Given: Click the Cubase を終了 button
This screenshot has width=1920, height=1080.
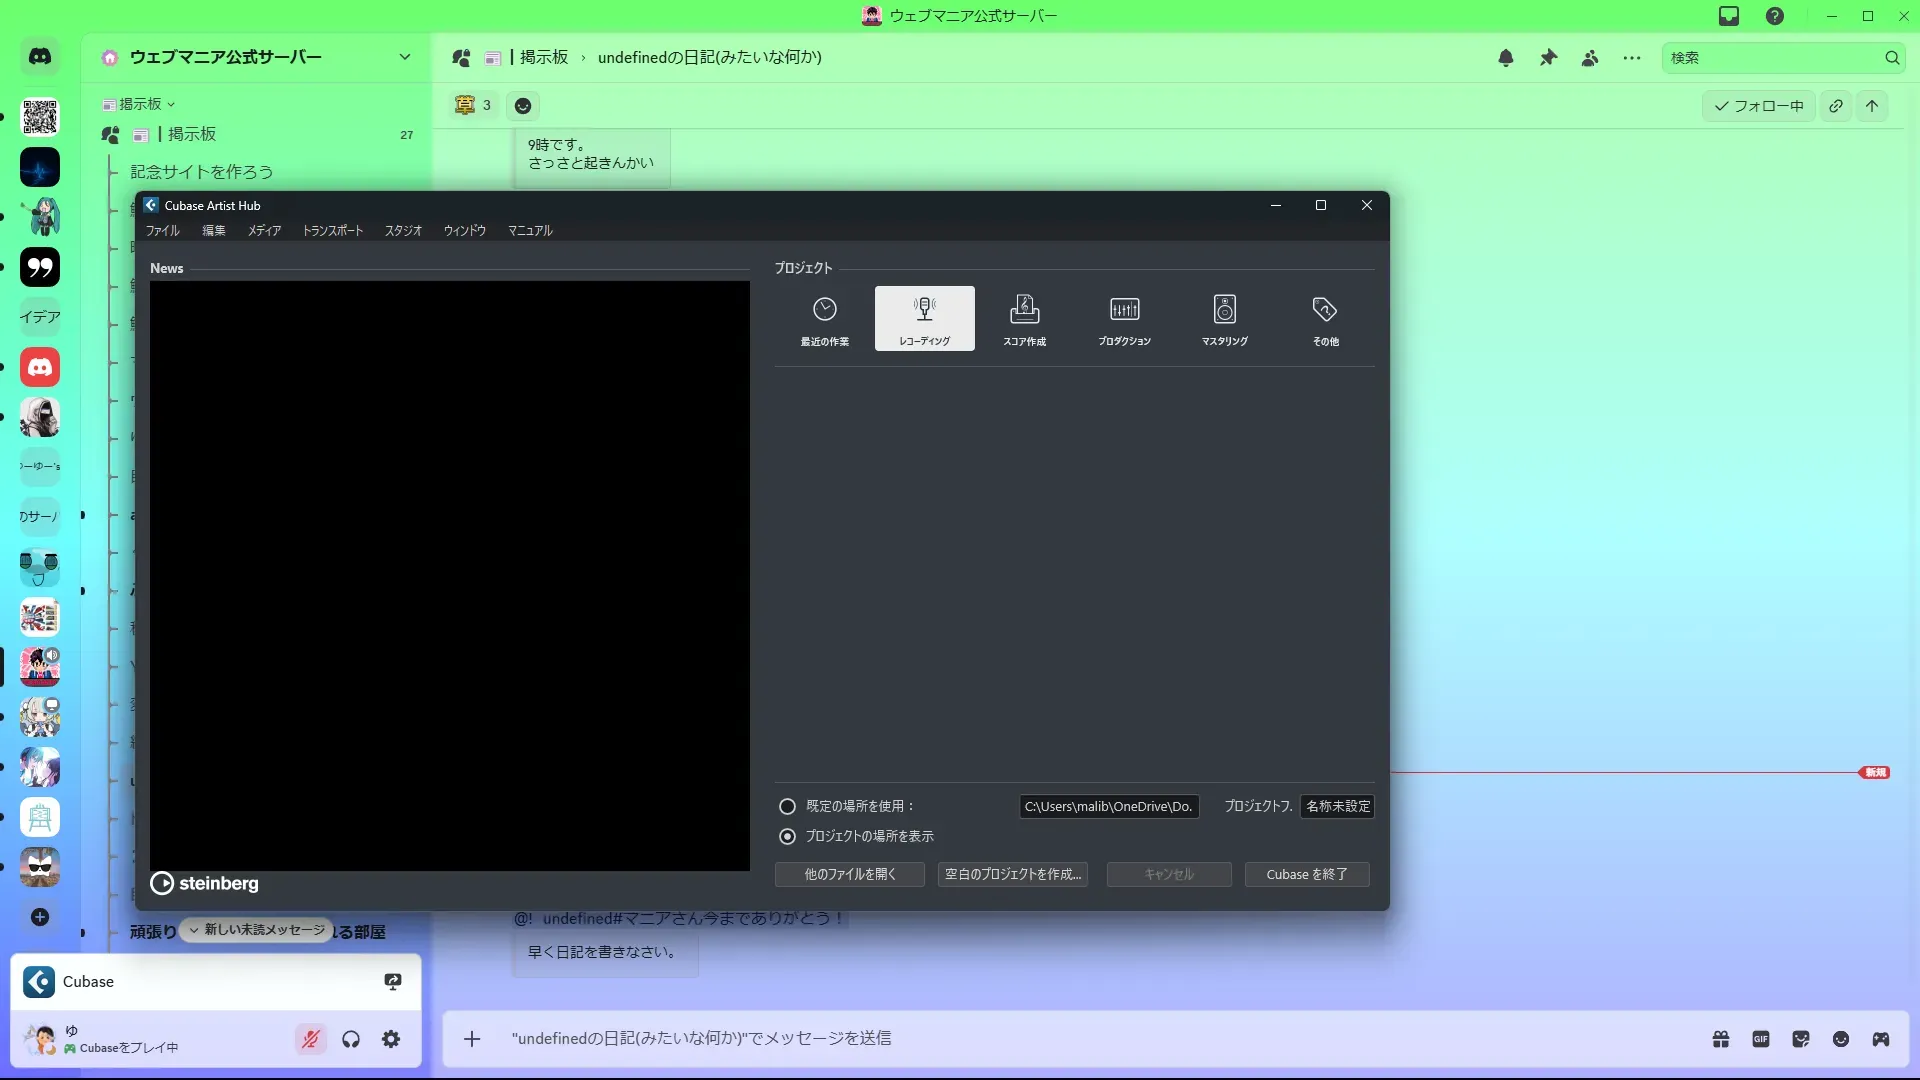Looking at the screenshot, I should tap(1306, 874).
